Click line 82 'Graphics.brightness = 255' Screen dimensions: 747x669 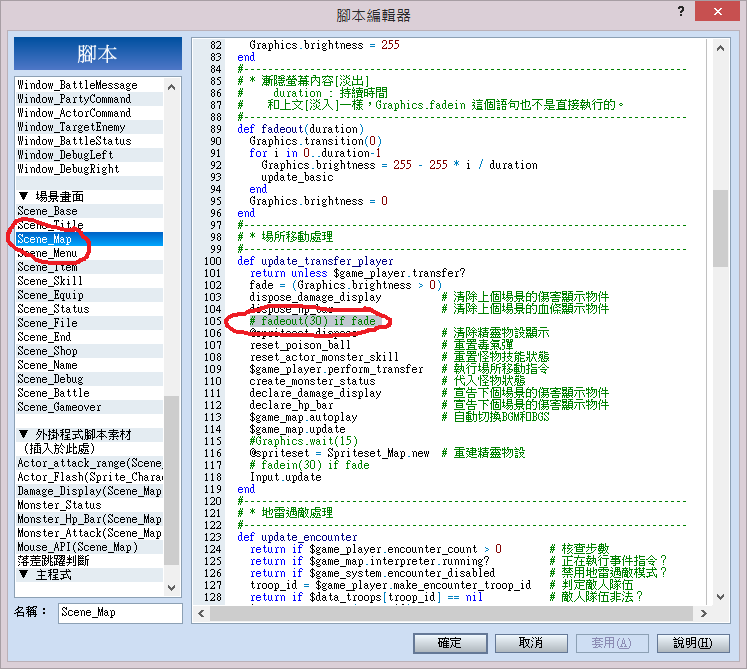(324, 45)
